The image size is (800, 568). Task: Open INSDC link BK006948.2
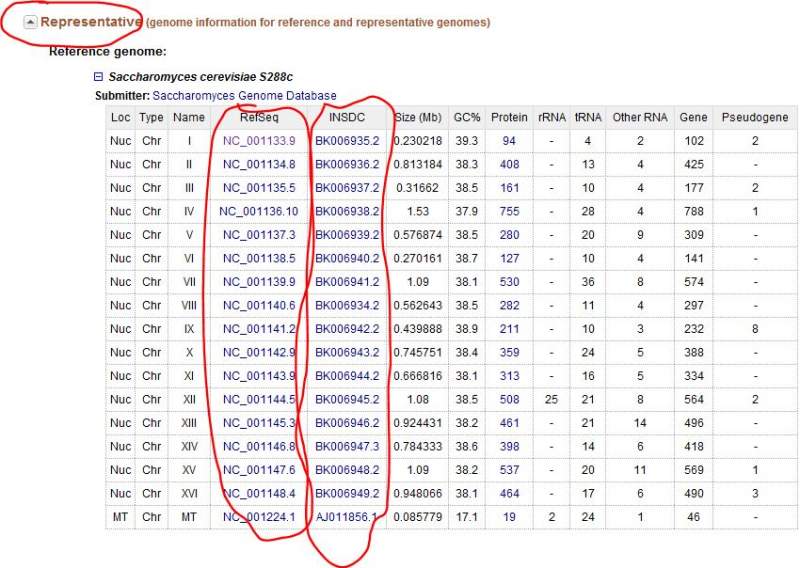pyautogui.click(x=347, y=470)
